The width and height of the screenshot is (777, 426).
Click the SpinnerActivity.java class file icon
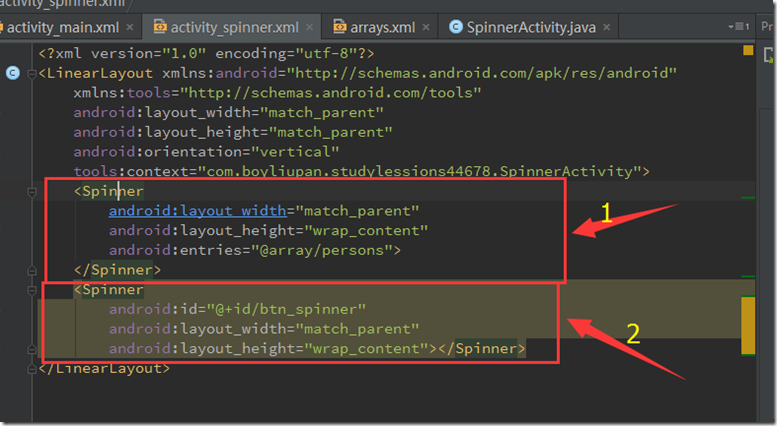pos(457,27)
